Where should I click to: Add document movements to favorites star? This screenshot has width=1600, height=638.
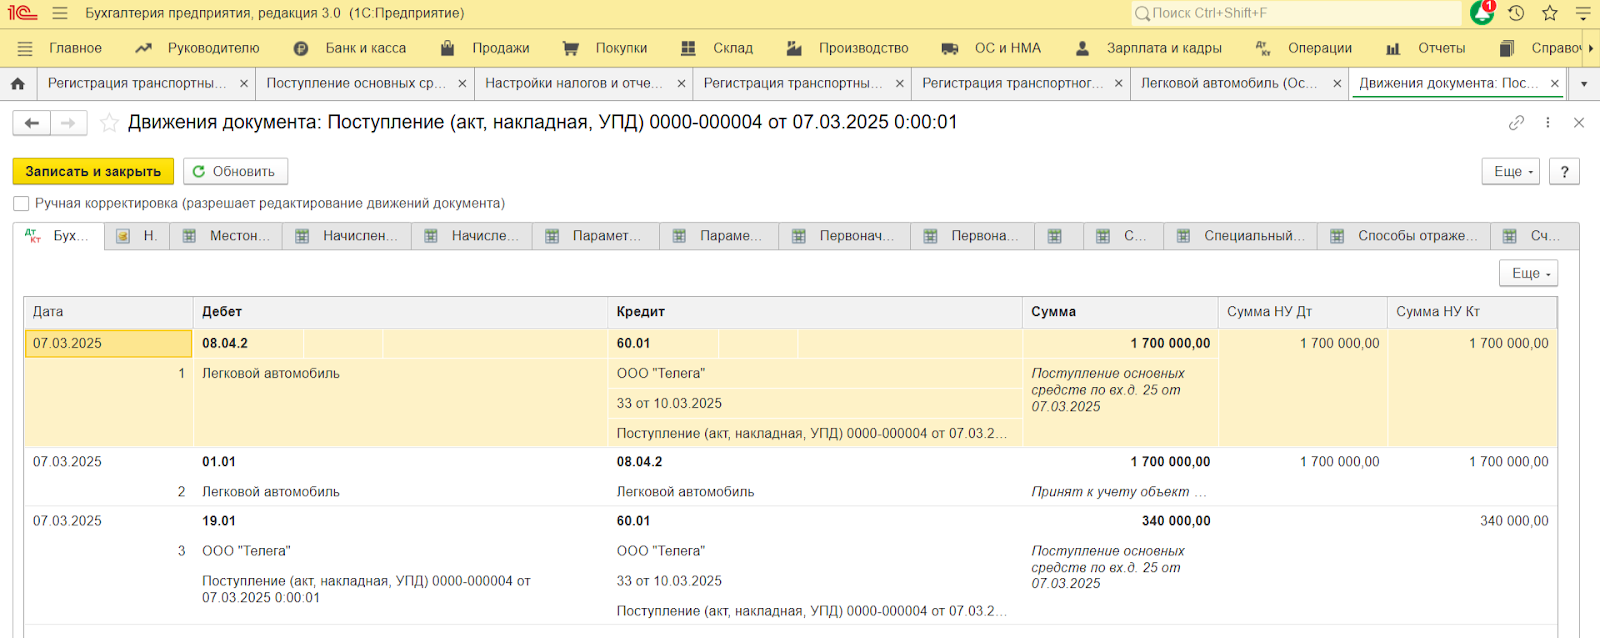[x=109, y=122]
